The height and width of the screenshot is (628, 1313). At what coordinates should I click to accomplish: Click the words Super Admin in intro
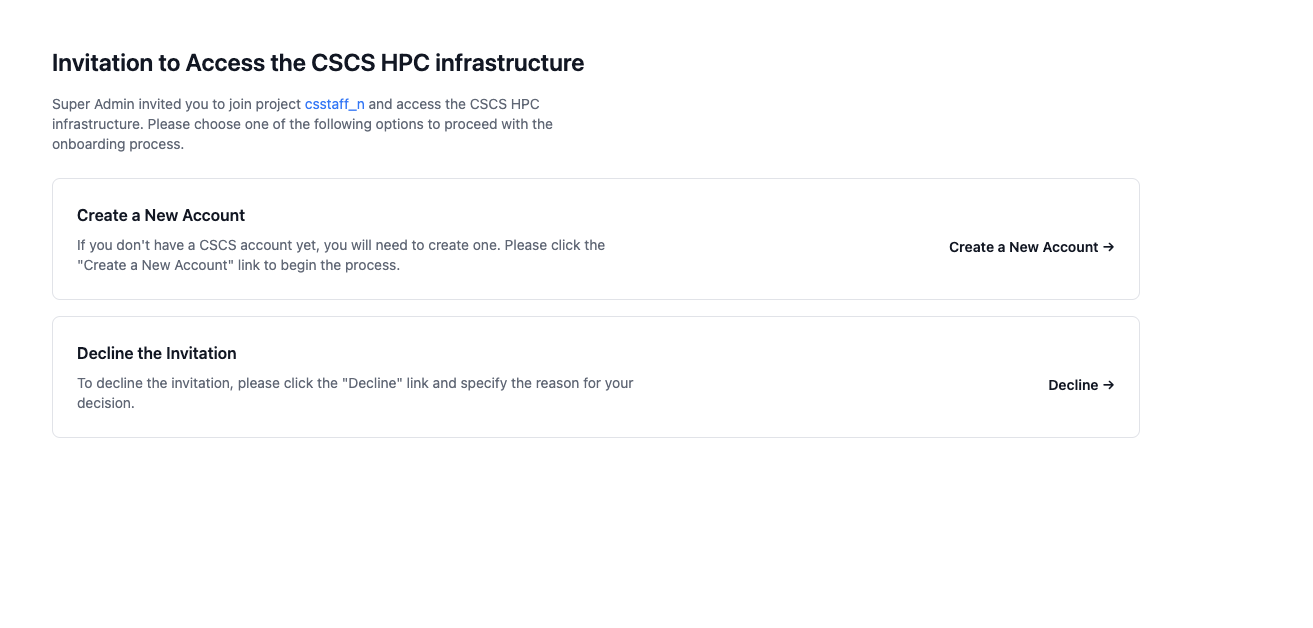tap(93, 104)
